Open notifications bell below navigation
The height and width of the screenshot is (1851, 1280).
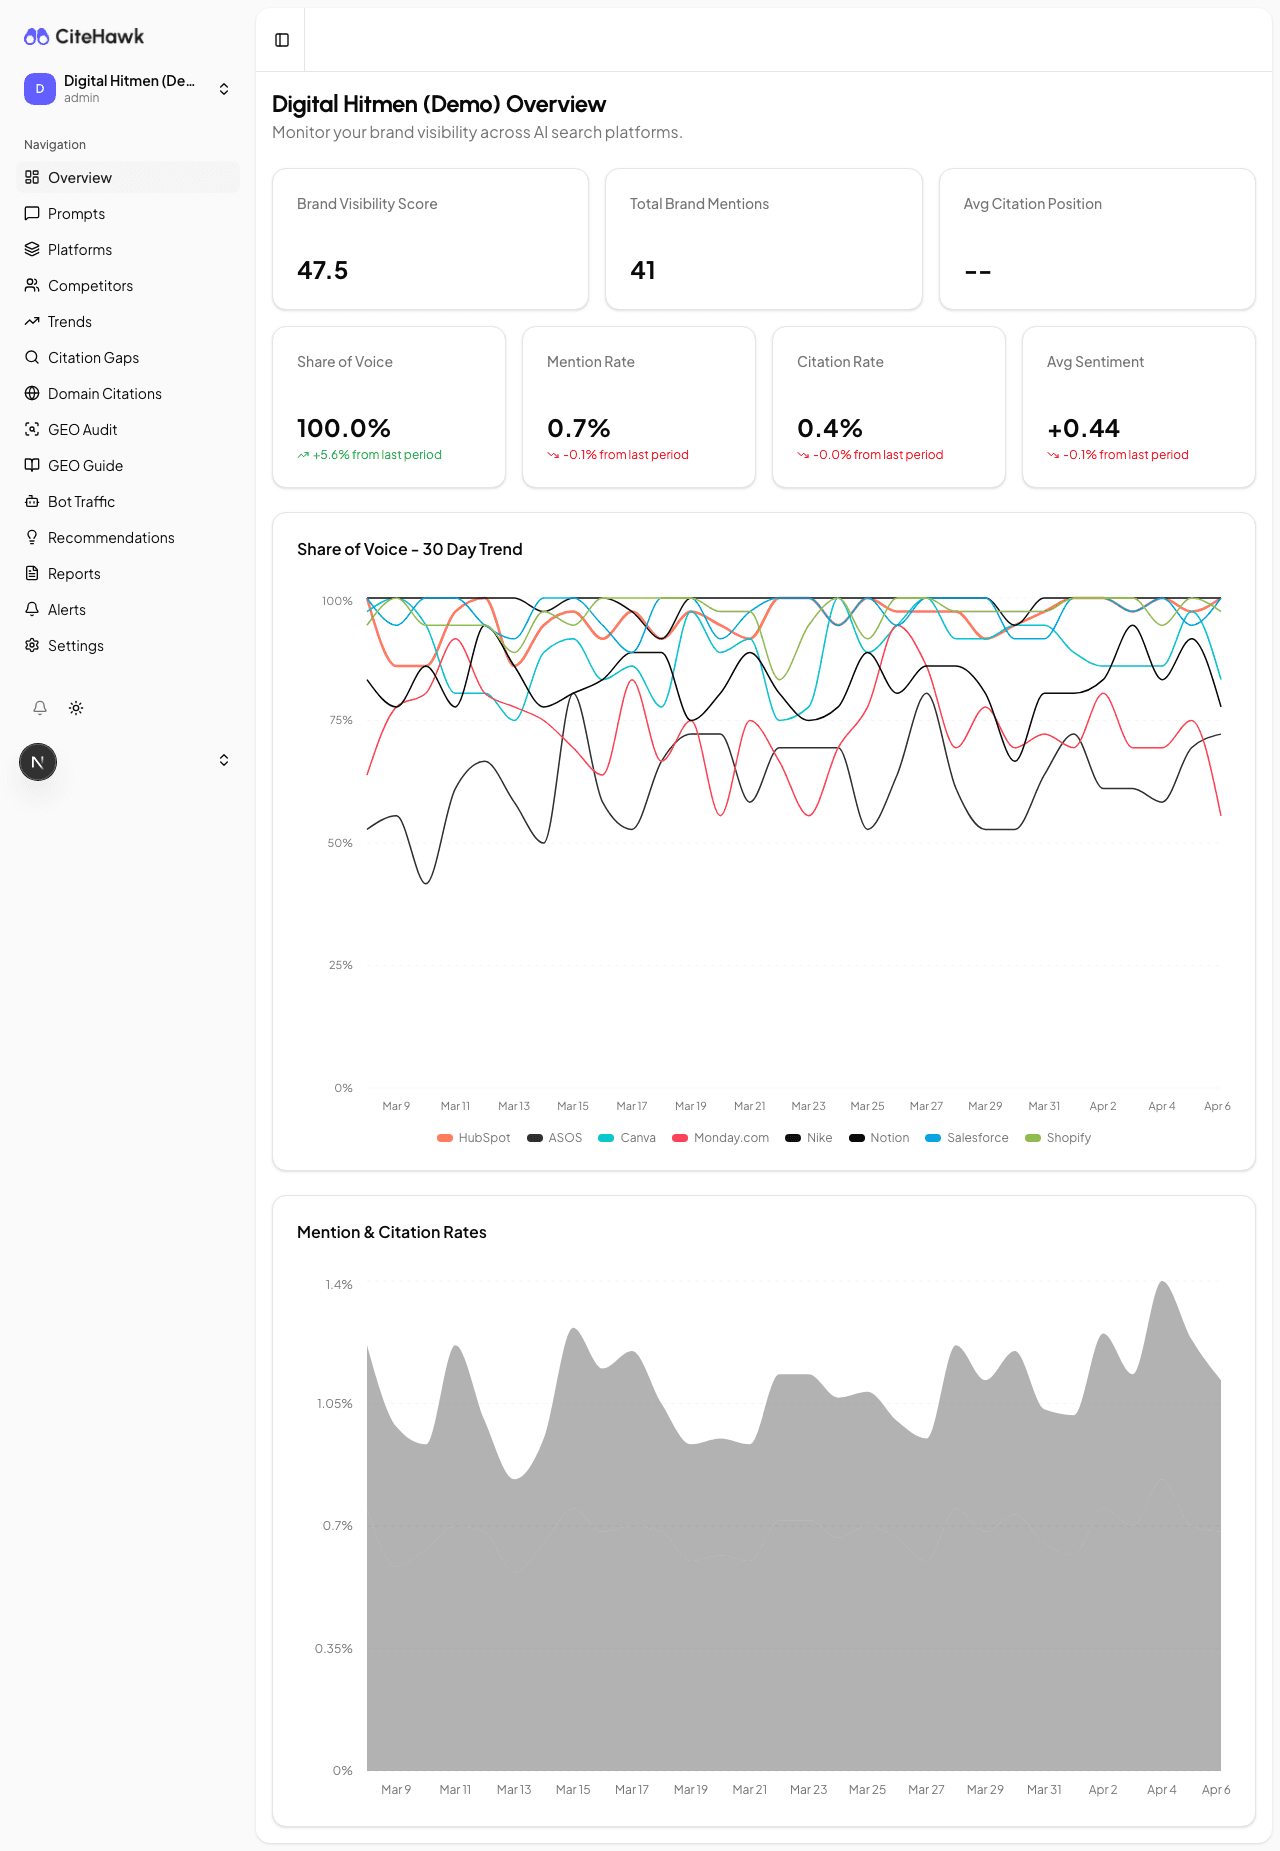click(x=40, y=708)
